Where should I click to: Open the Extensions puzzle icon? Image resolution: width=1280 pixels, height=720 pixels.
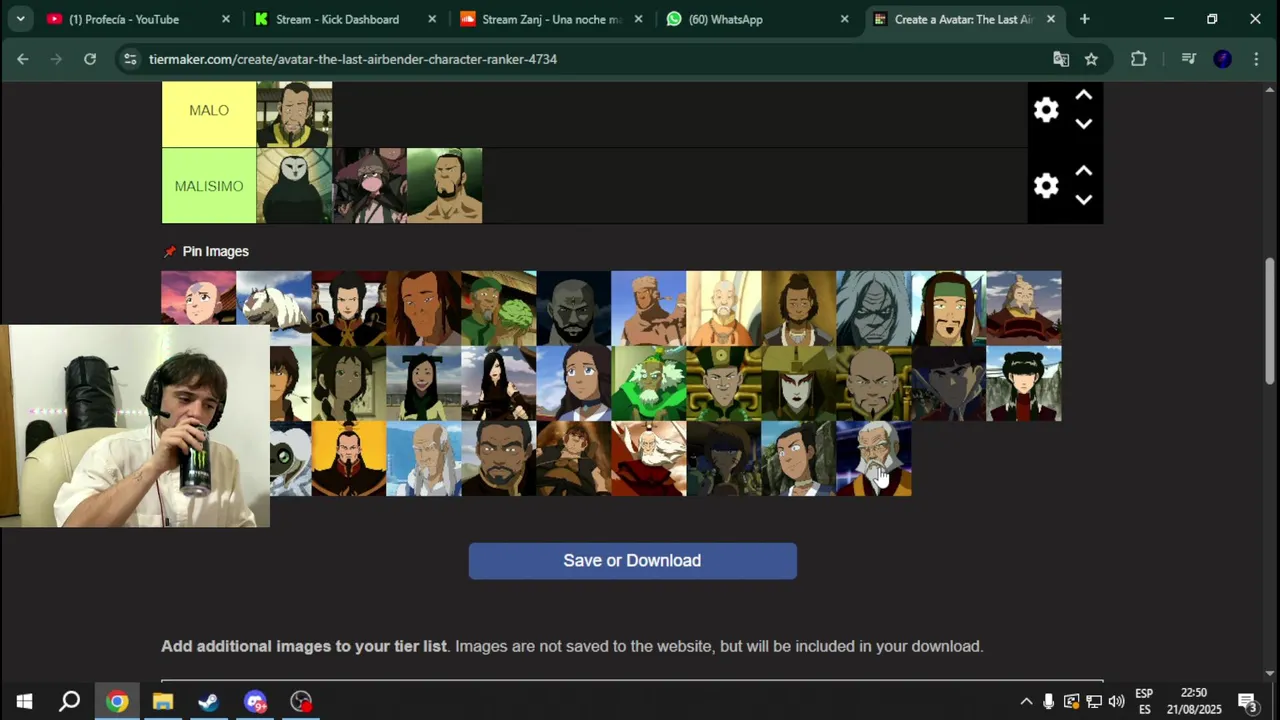(x=1138, y=59)
